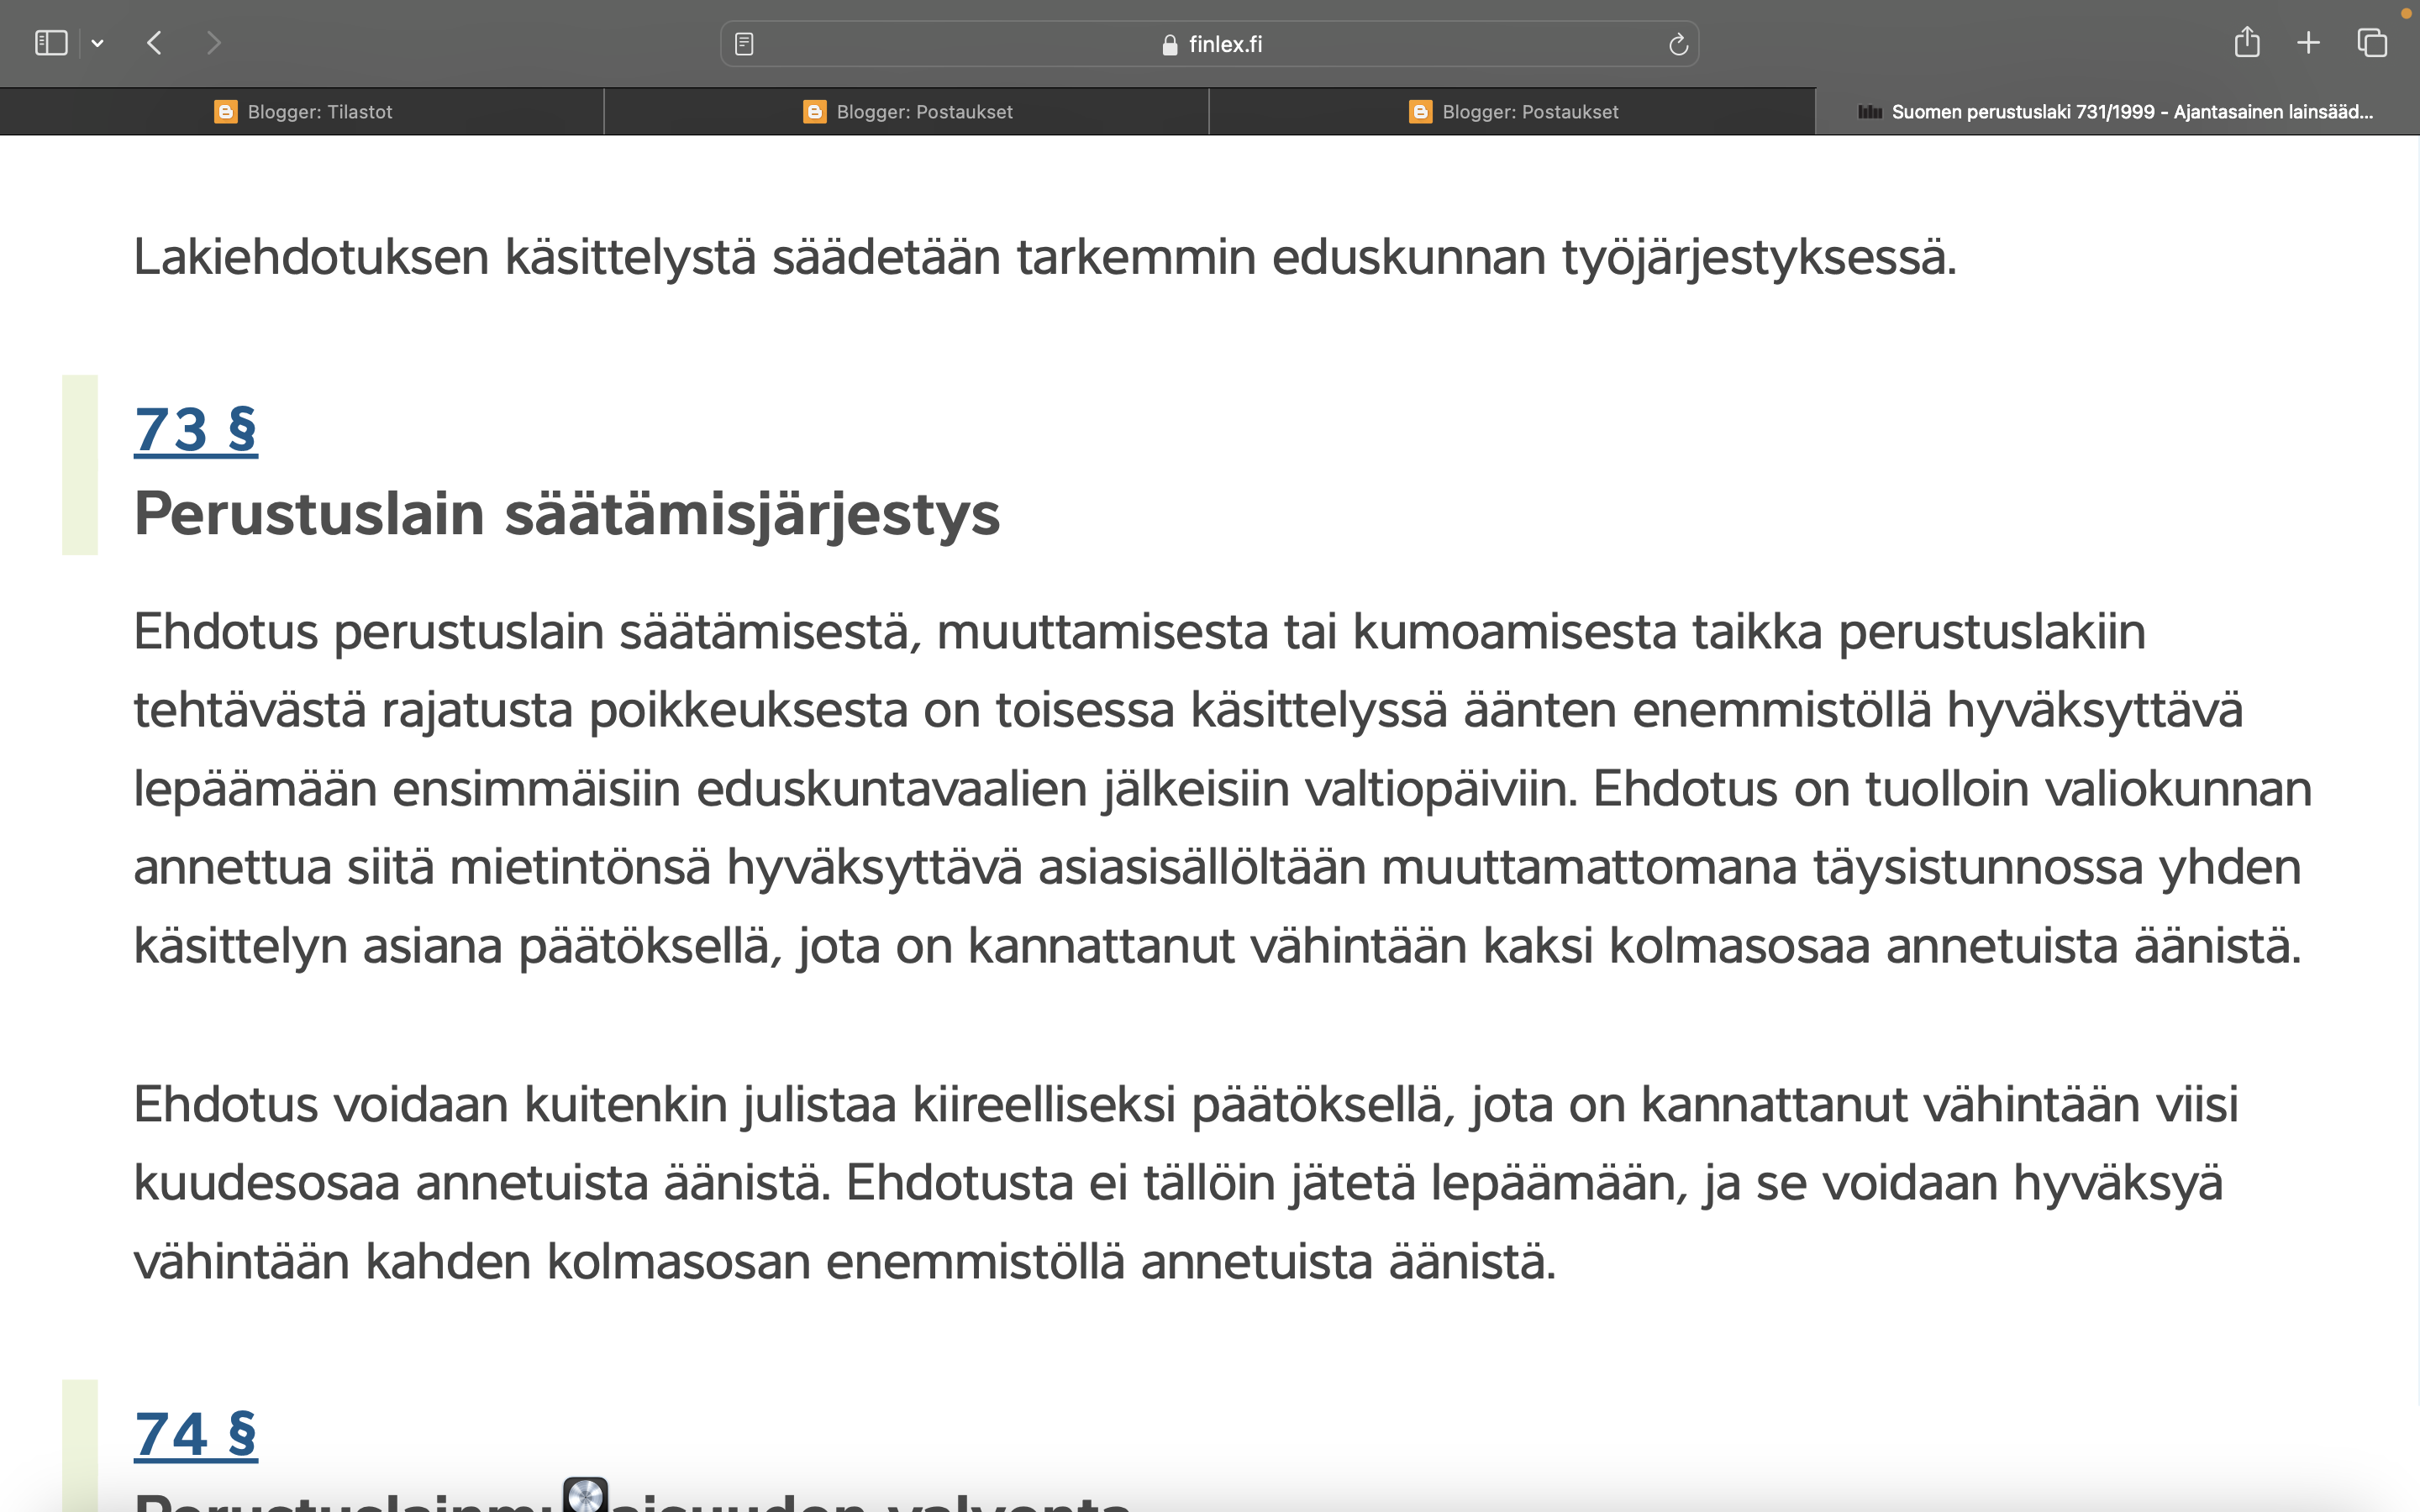
Task: Switch to the second Blogger: Postaukset tab
Action: [907, 112]
